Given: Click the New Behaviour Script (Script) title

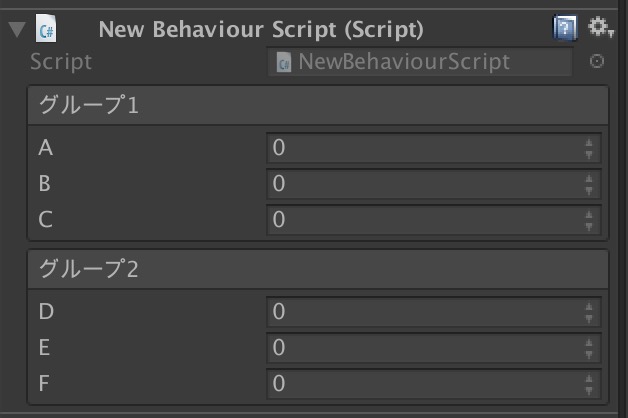Looking at the screenshot, I should (x=261, y=30).
